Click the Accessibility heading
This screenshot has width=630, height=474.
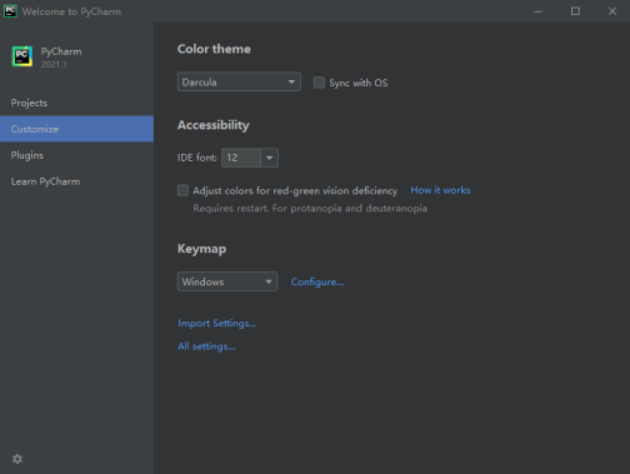tap(213, 125)
